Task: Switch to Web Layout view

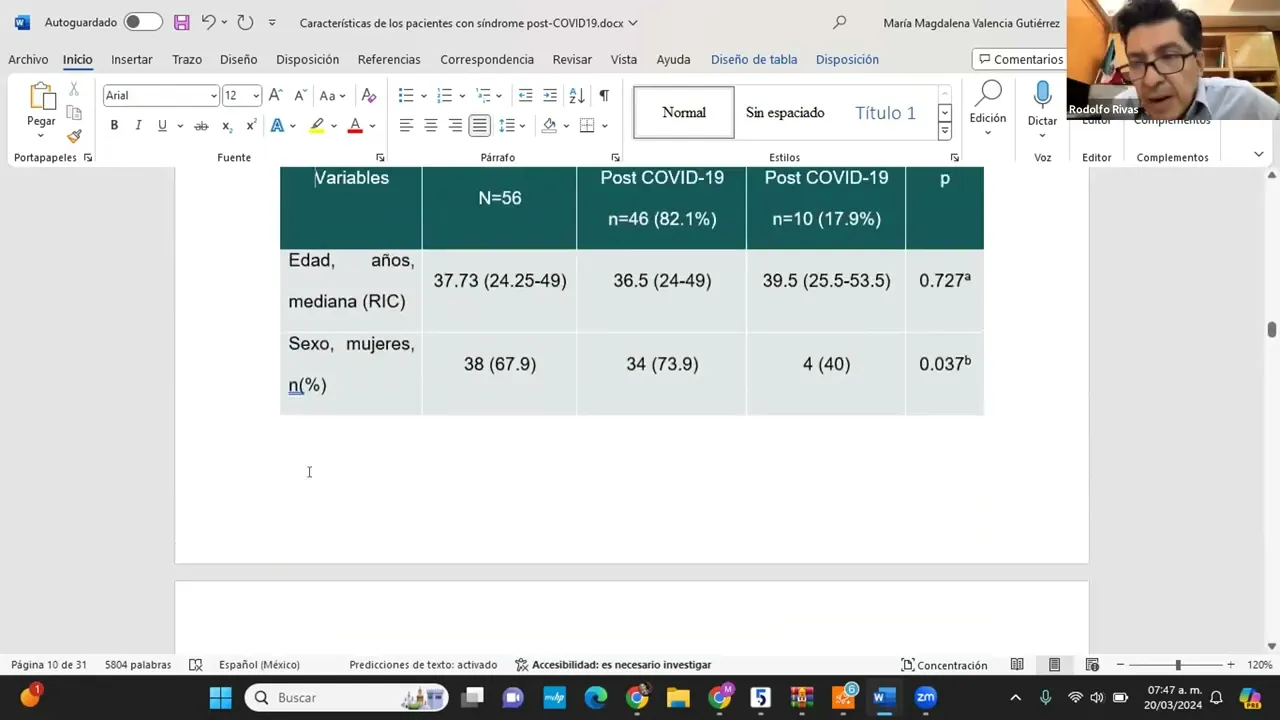Action: click(x=1093, y=665)
